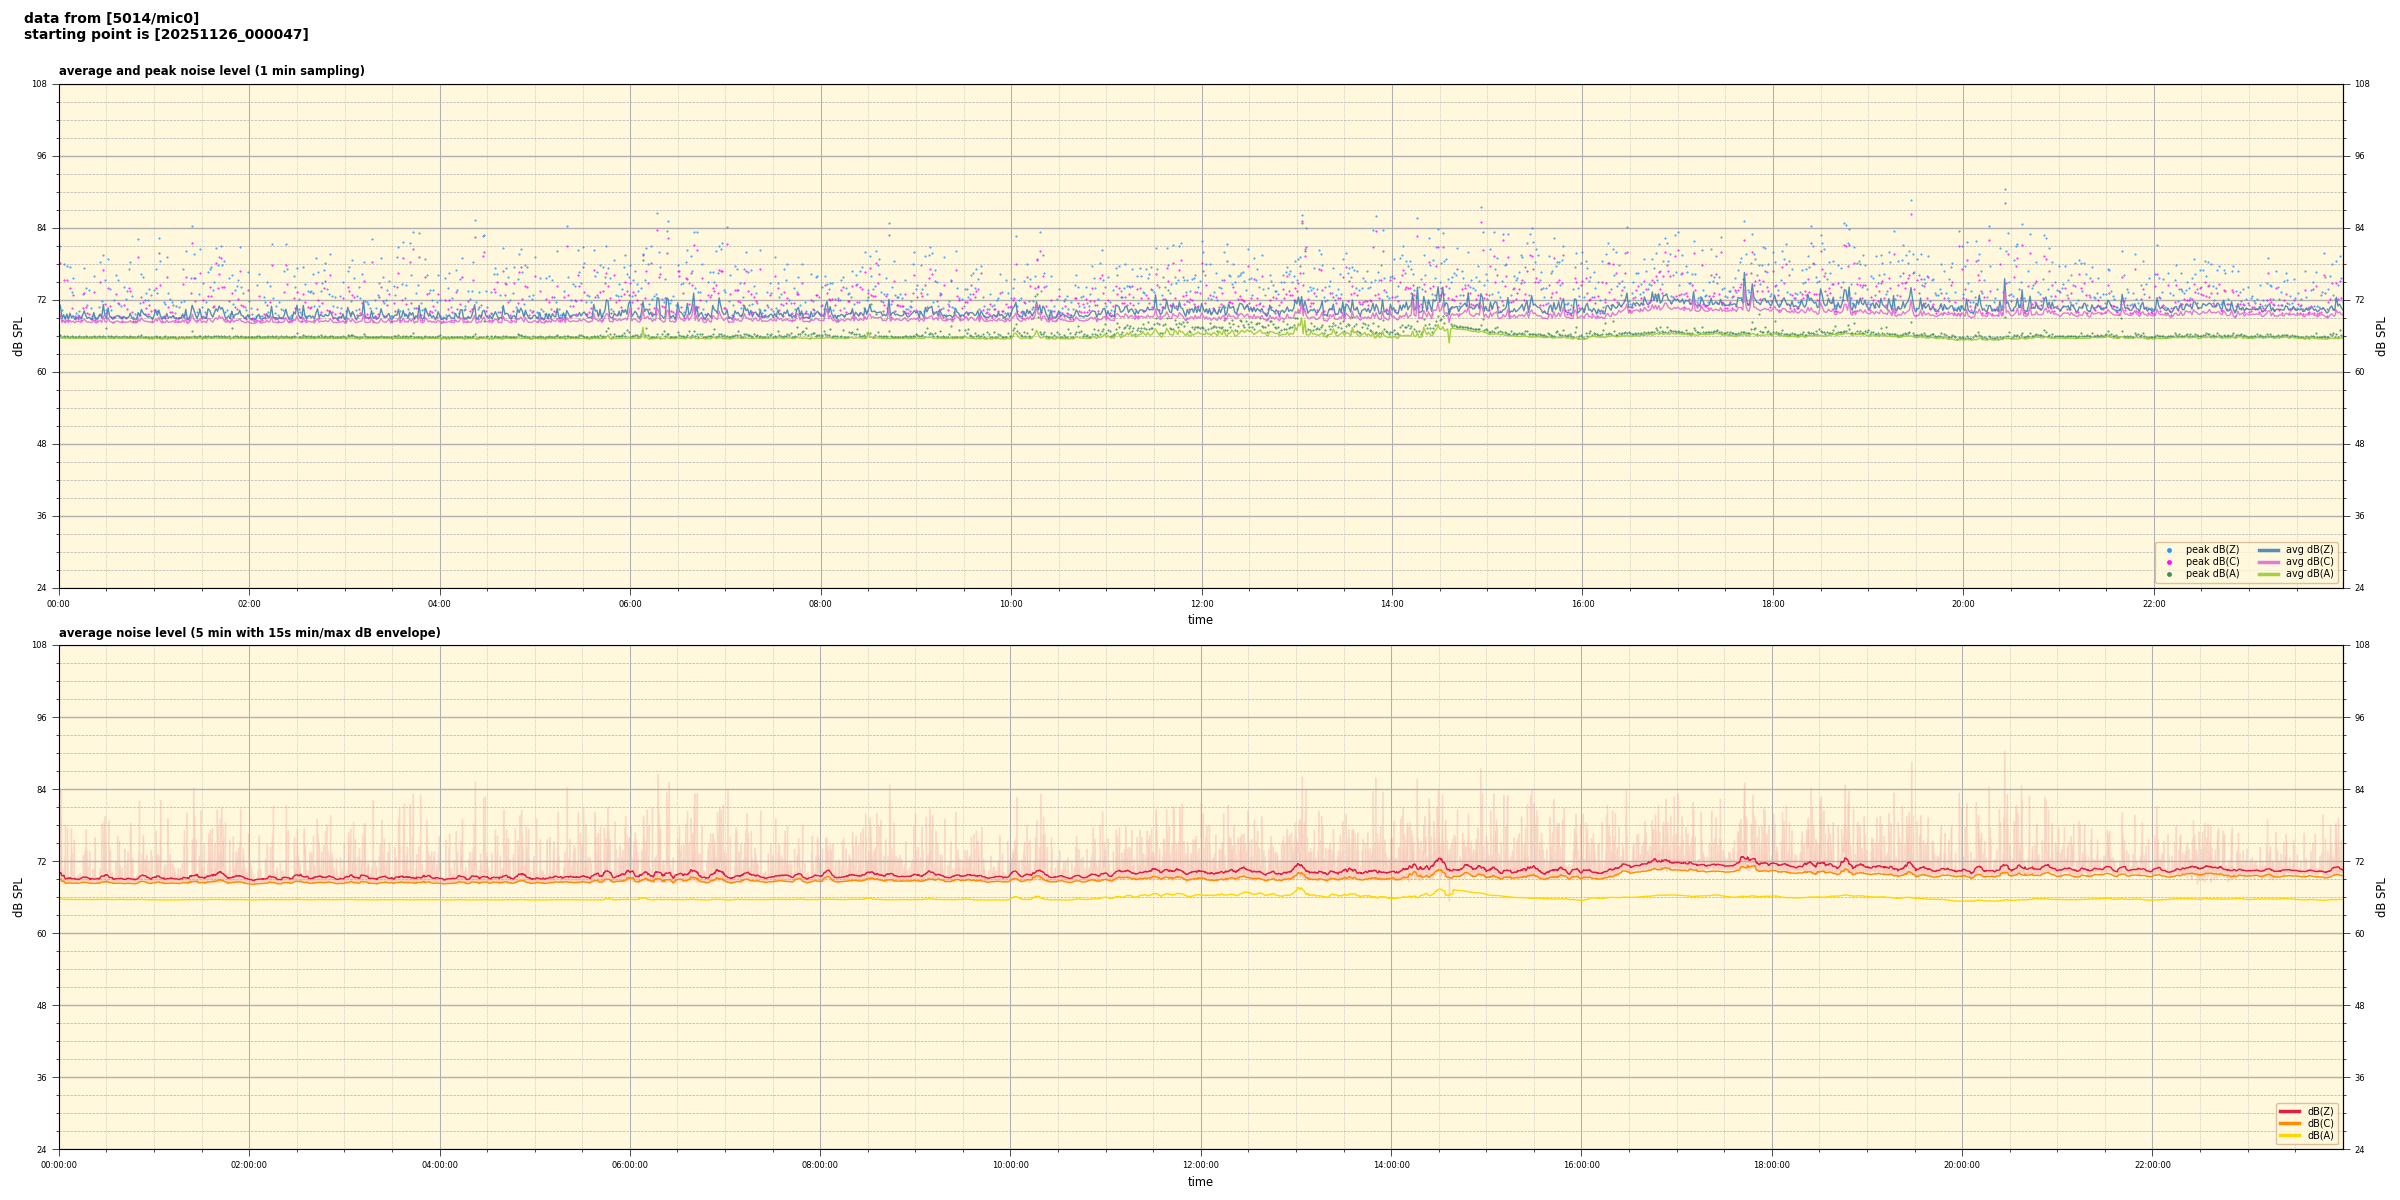Click the upper chart 'time' axis label
The image size is (2400, 1200).
point(1200,620)
